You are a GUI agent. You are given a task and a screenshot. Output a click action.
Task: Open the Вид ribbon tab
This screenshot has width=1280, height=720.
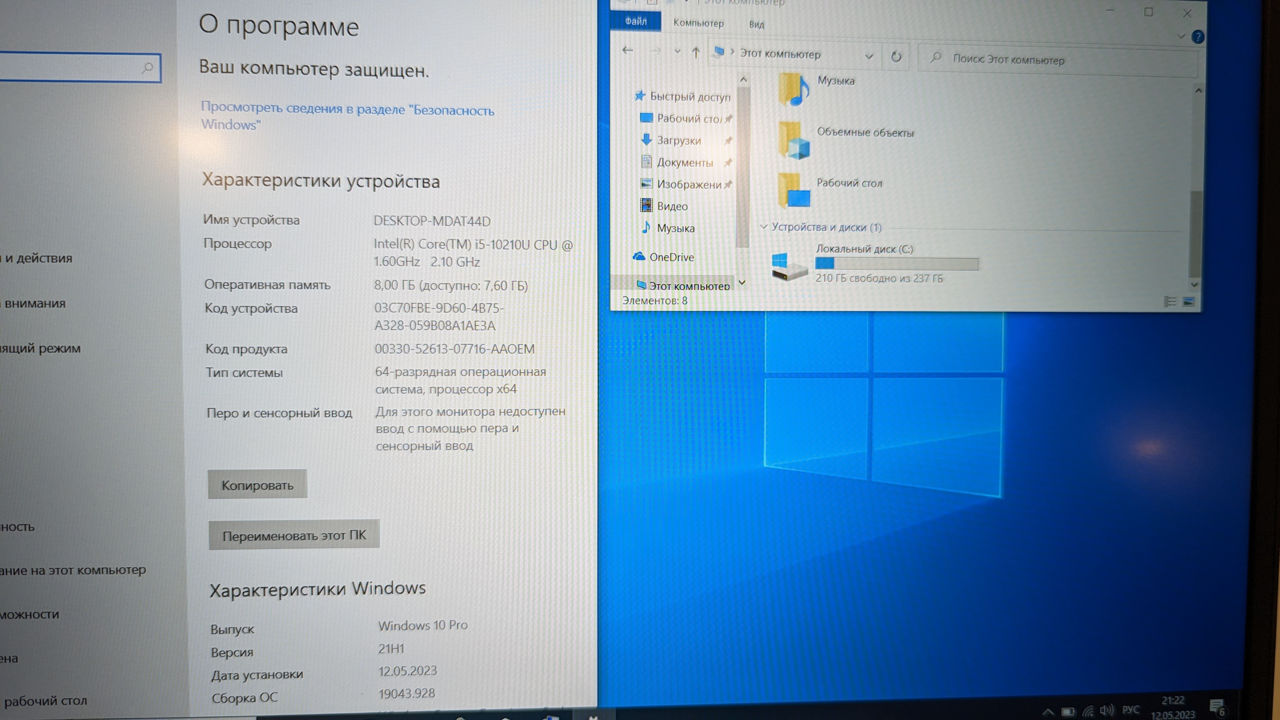click(x=757, y=24)
